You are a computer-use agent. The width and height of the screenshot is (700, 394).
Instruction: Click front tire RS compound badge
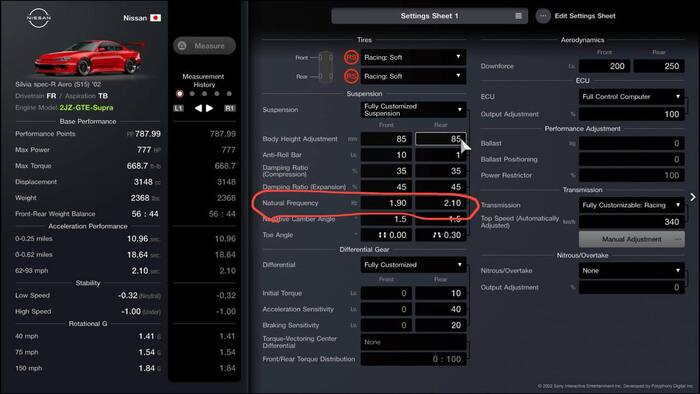(x=351, y=57)
